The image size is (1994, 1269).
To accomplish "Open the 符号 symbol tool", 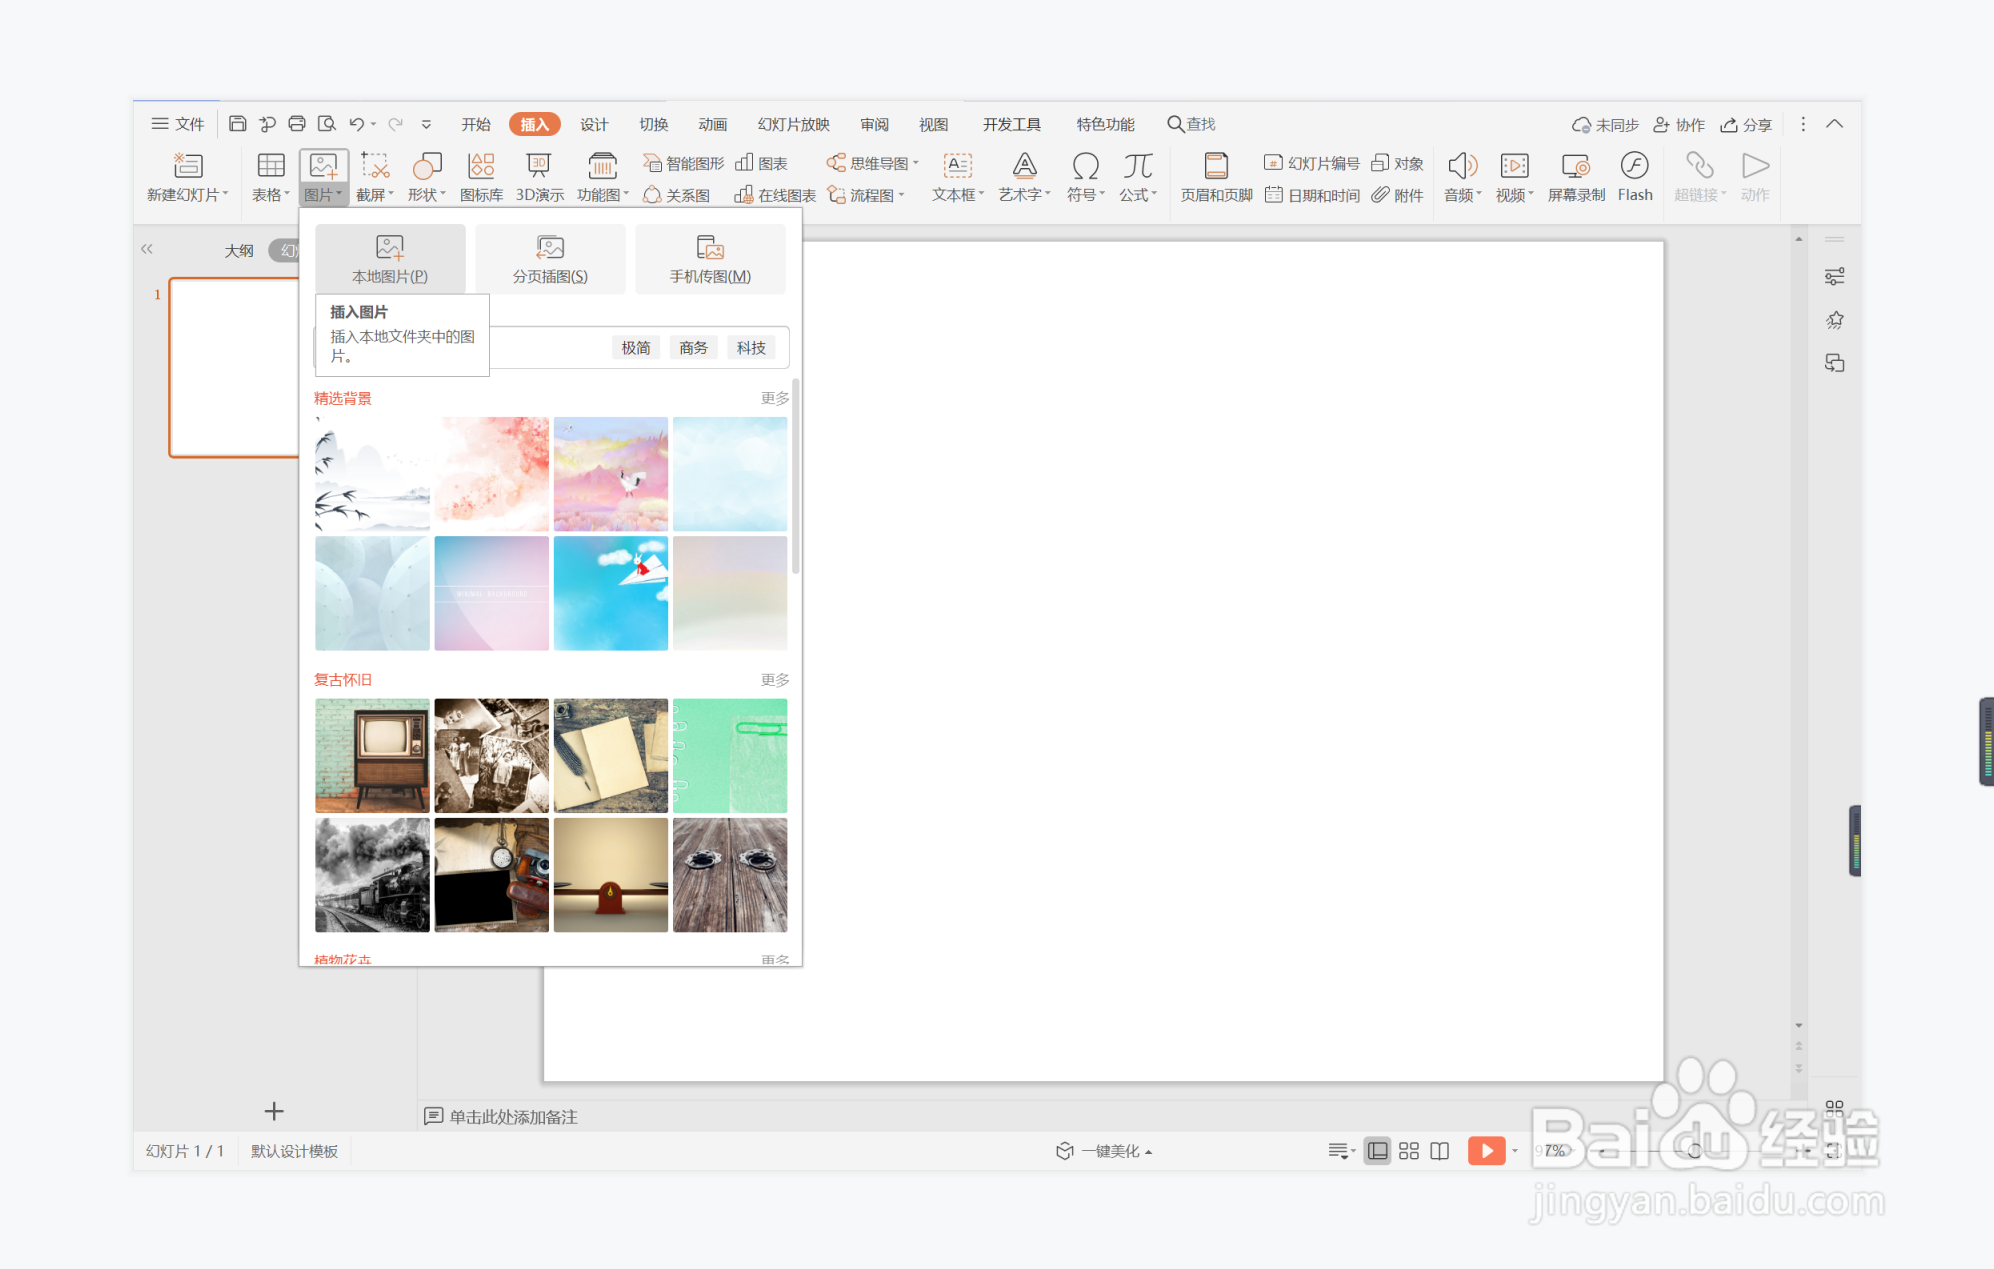I will (x=1085, y=177).
